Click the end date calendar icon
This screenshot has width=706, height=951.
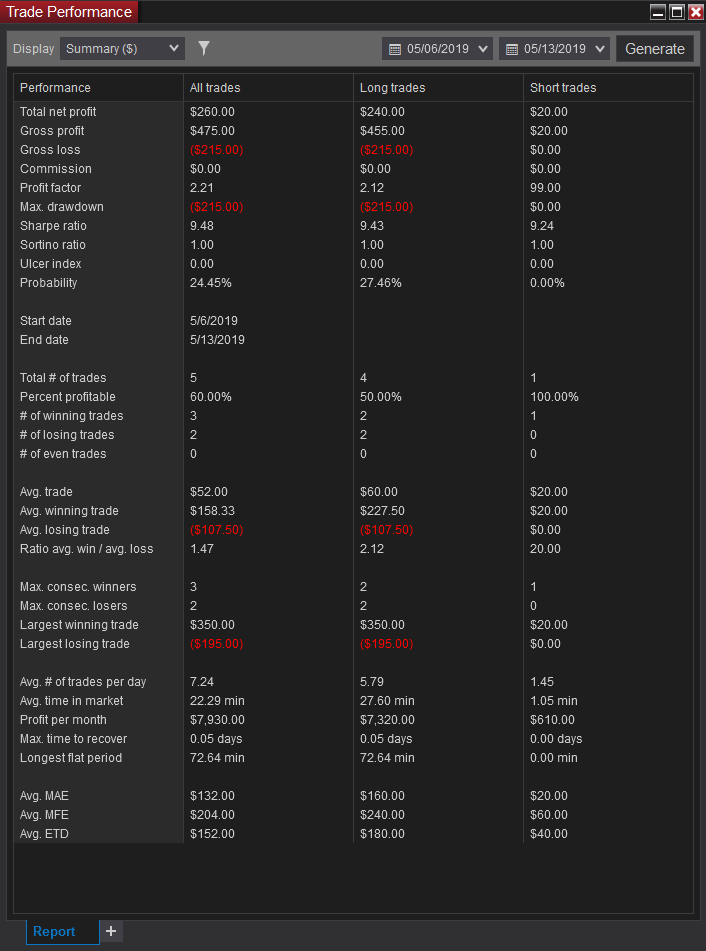512,49
